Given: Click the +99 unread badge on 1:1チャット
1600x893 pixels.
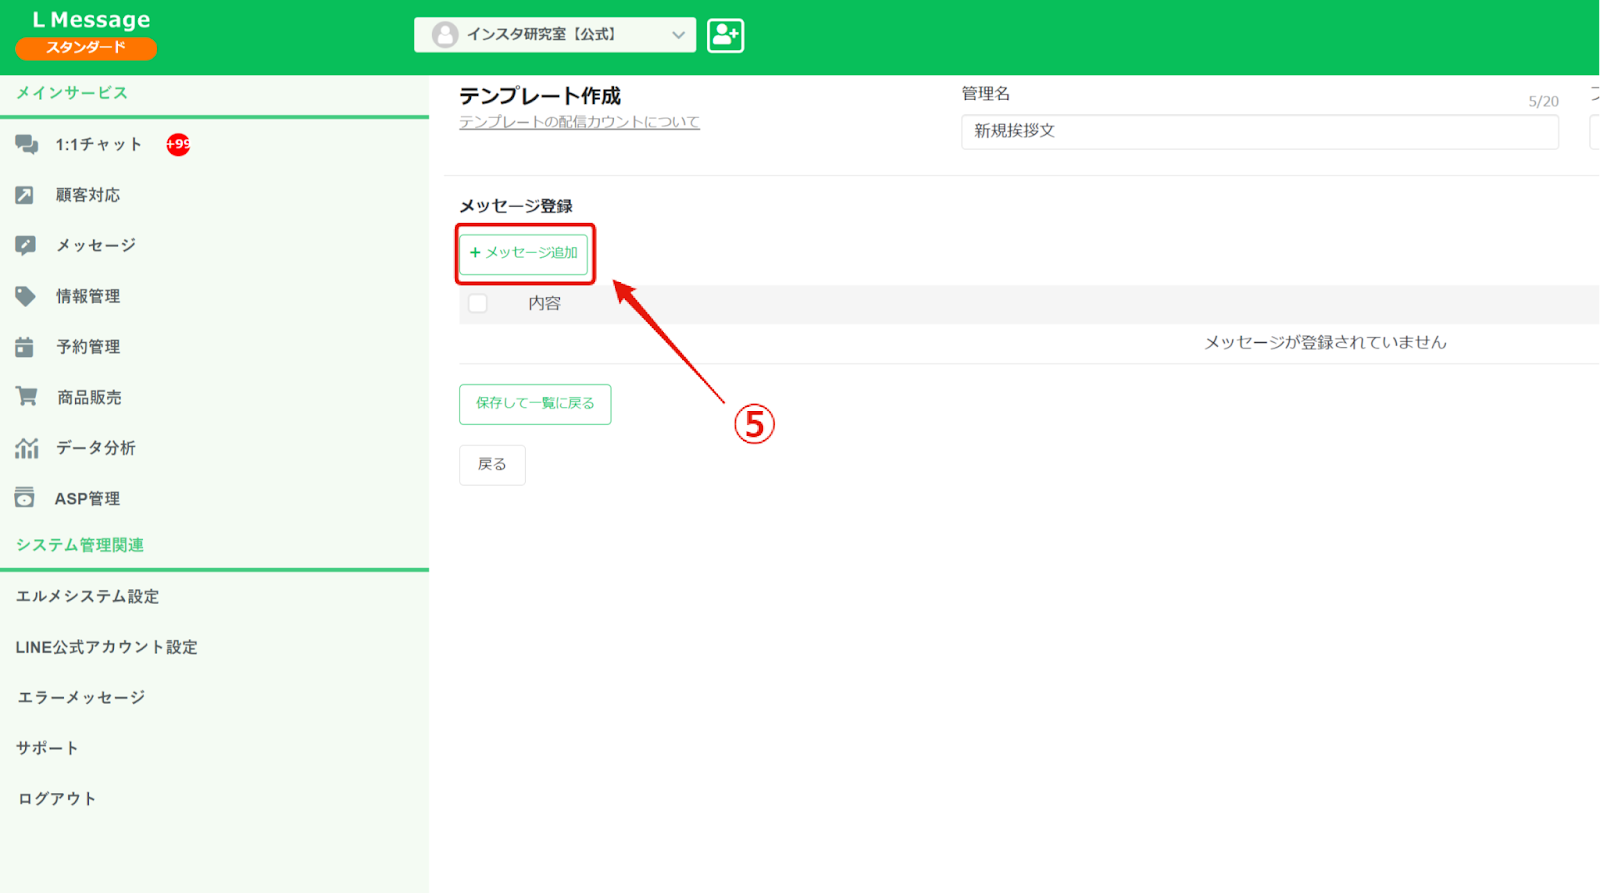Looking at the screenshot, I should click(178, 144).
